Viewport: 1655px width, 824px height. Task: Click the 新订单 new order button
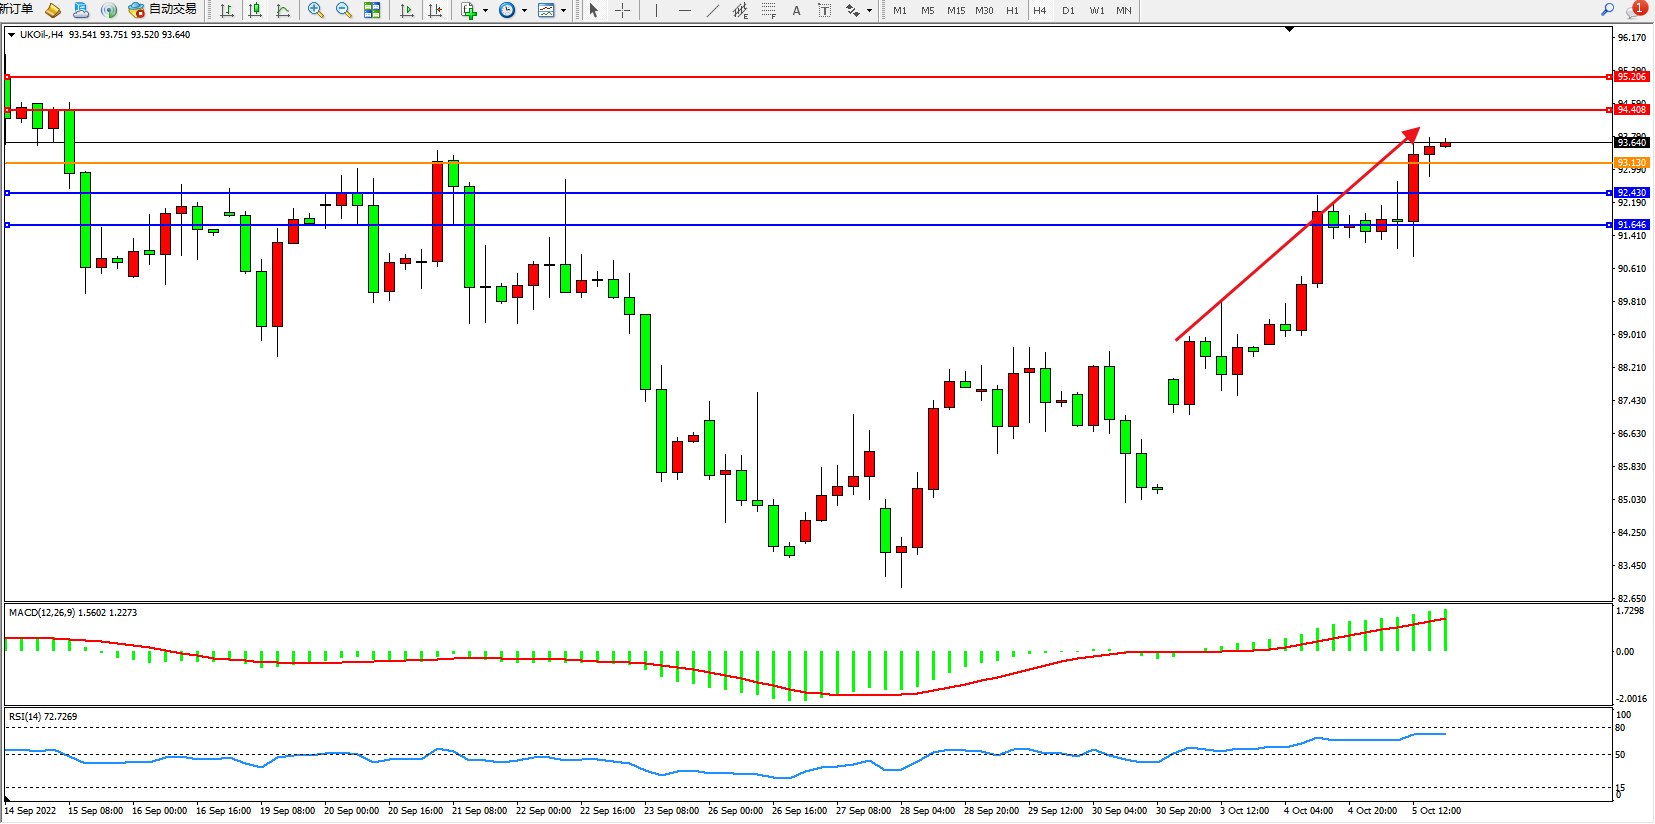point(17,9)
